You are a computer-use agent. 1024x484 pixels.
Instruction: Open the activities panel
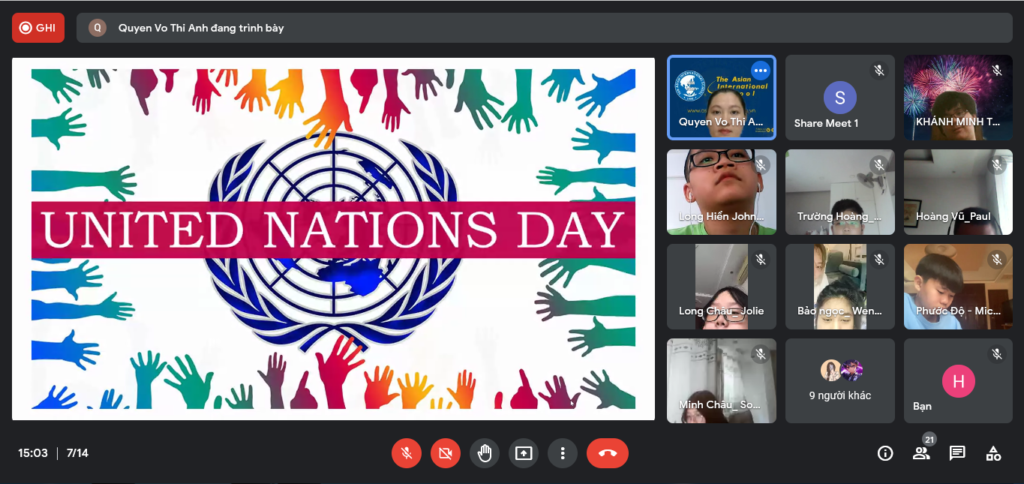(993, 453)
